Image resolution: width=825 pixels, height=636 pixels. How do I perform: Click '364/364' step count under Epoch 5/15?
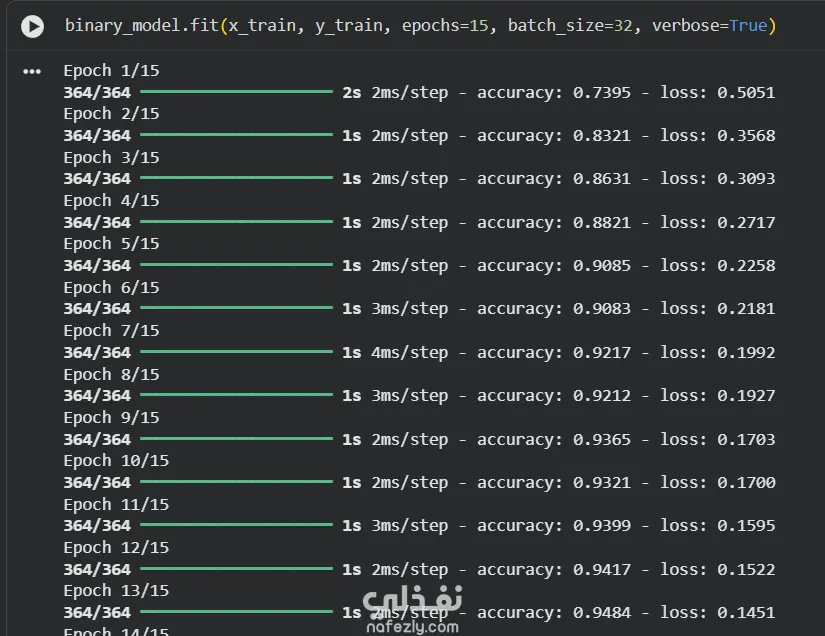tap(97, 266)
